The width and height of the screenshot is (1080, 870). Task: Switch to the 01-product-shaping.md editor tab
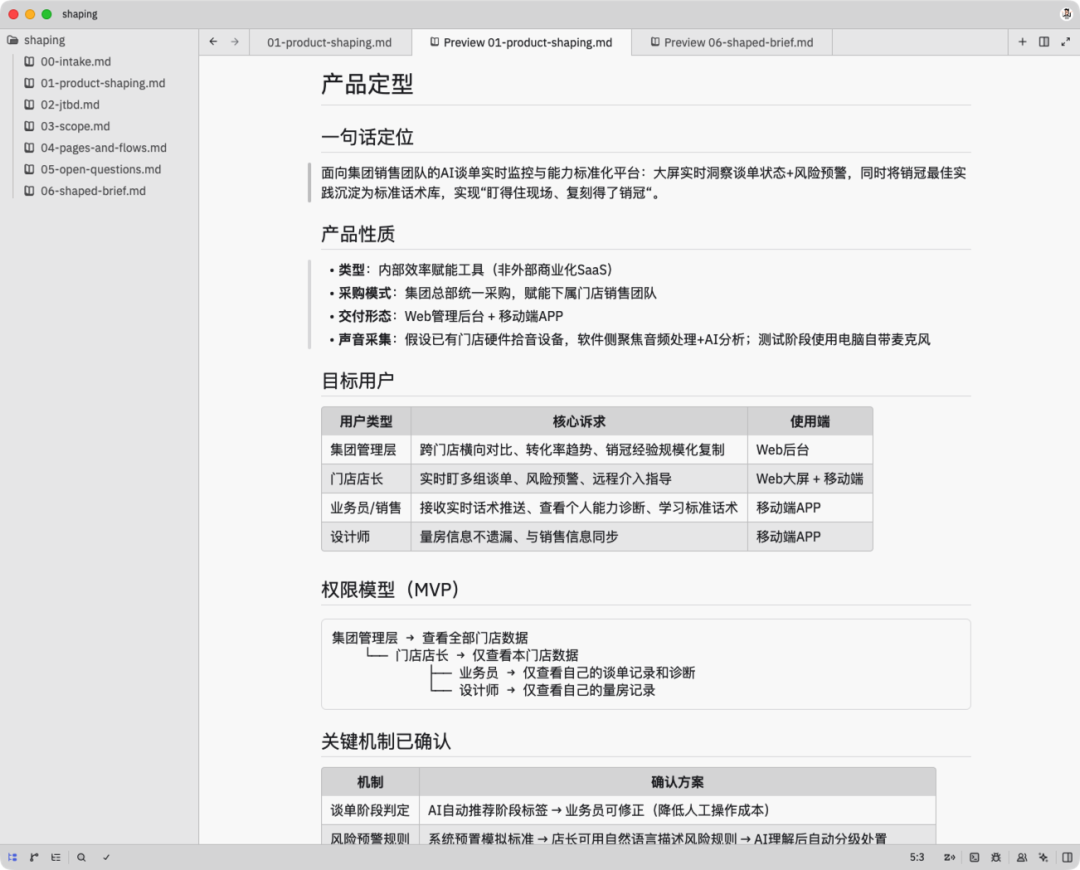click(329, 42)
